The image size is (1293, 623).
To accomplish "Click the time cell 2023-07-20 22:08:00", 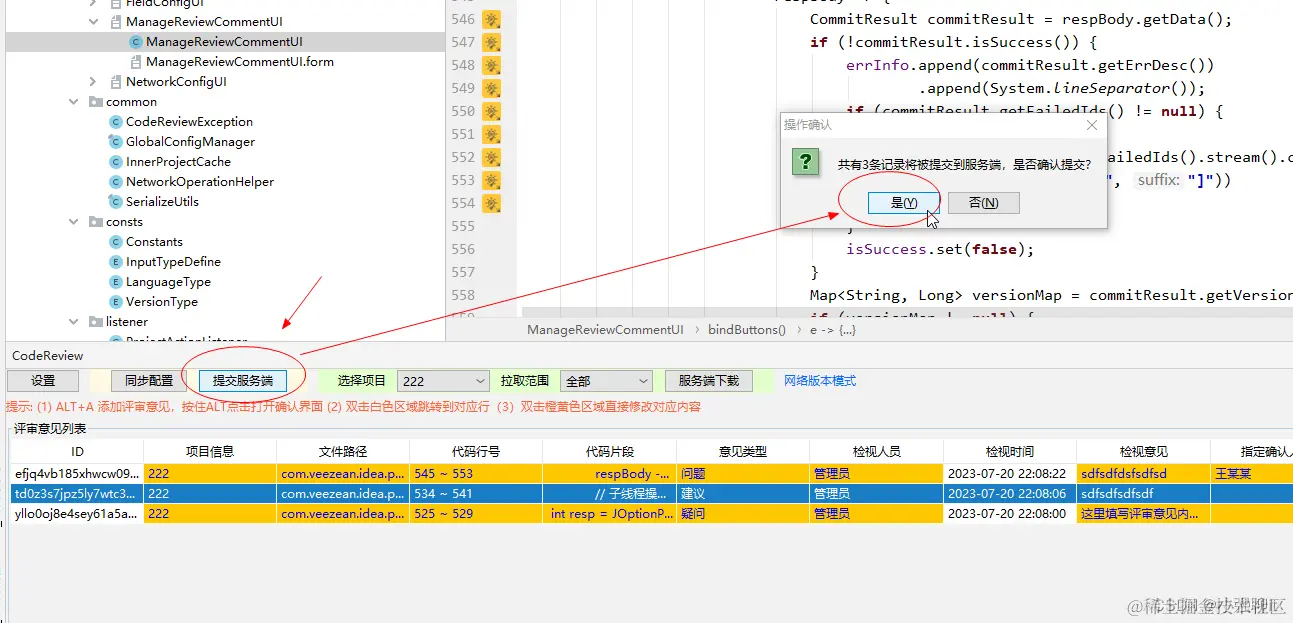I will [x=1010, y=513].
